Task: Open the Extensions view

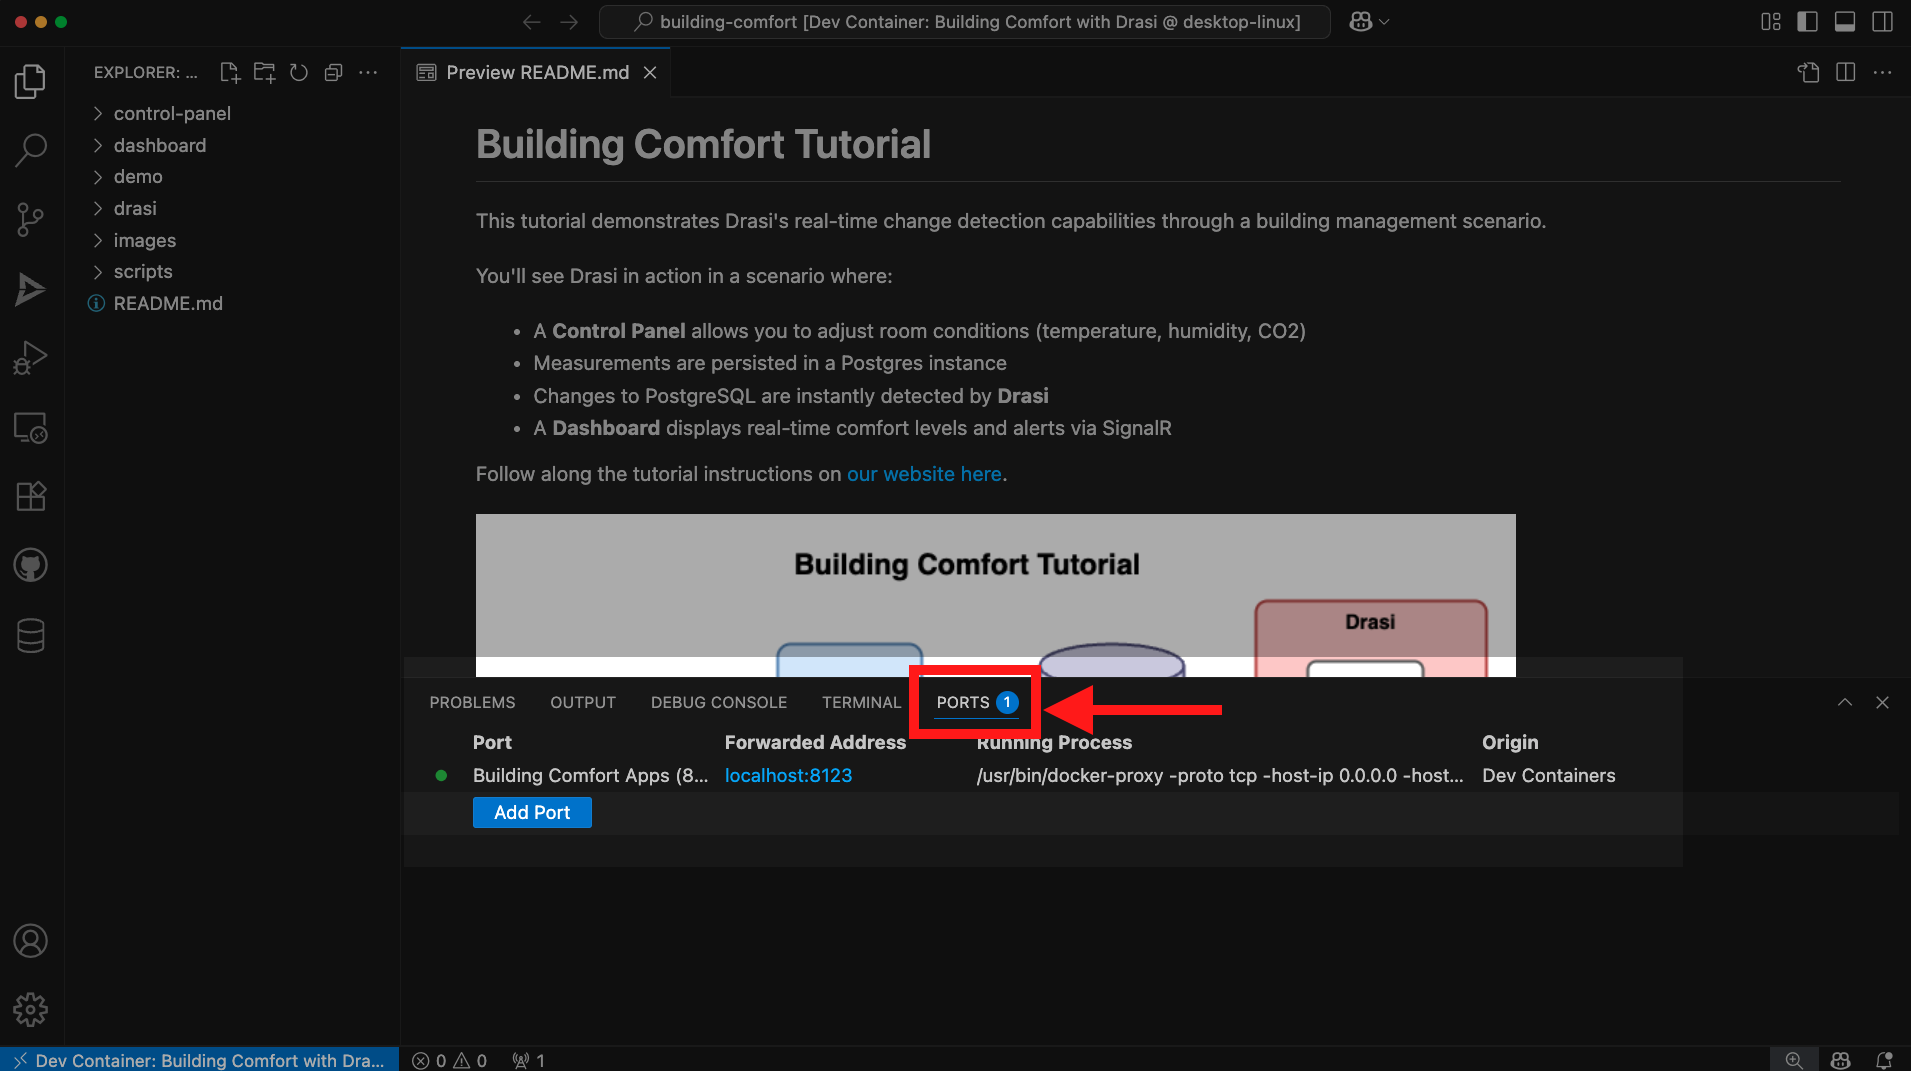Action: pos(30,496)
